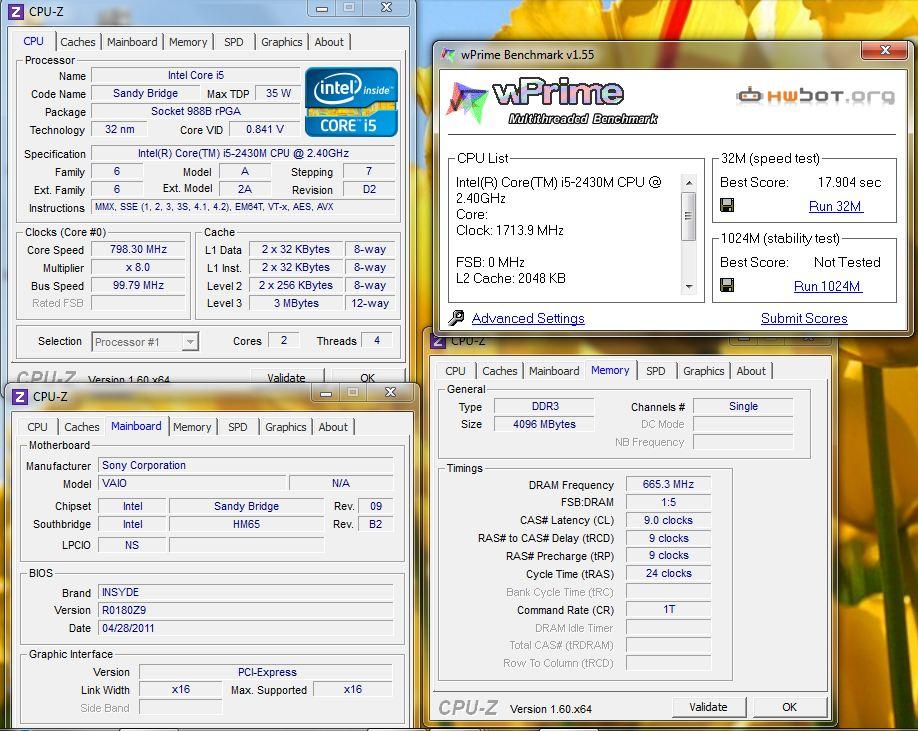
Task: Click the Channels # Single value
Action: tap(744, 406)
